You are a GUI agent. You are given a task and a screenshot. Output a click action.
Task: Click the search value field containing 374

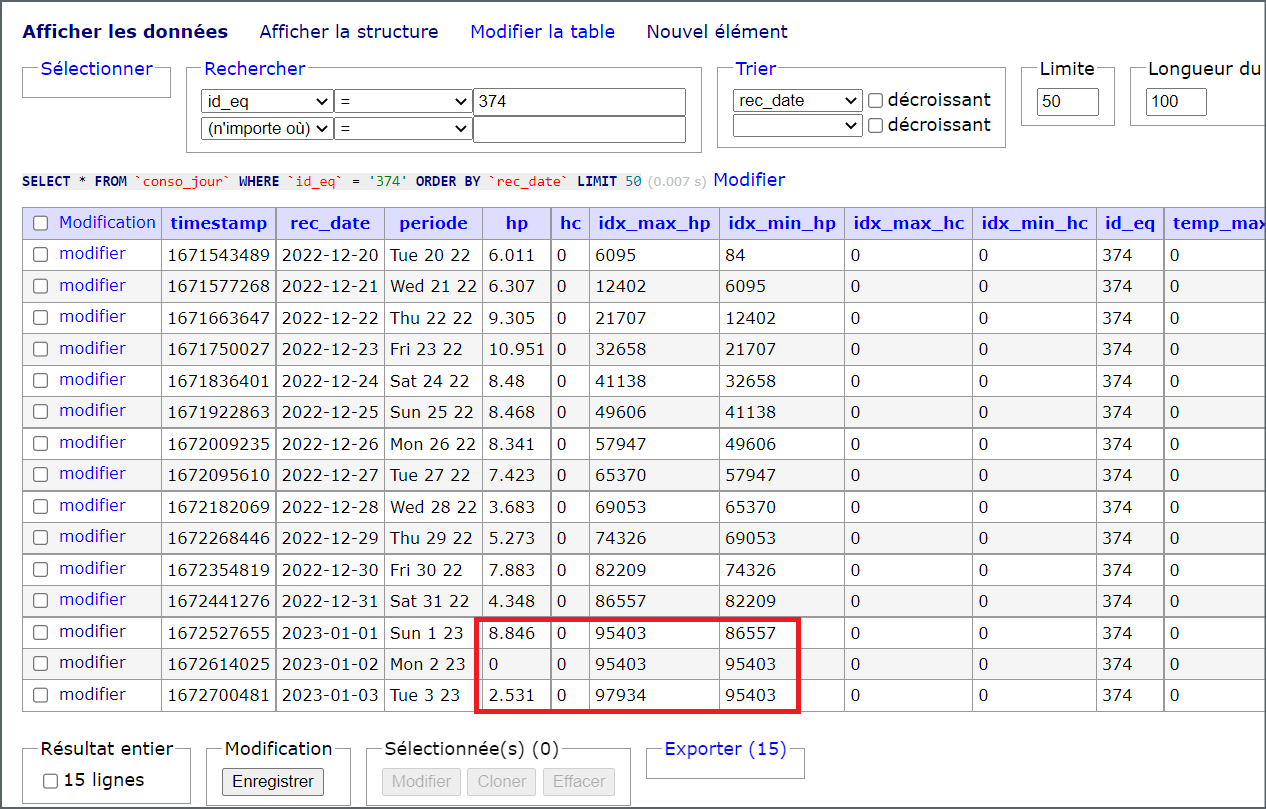[x=579, y=102]
